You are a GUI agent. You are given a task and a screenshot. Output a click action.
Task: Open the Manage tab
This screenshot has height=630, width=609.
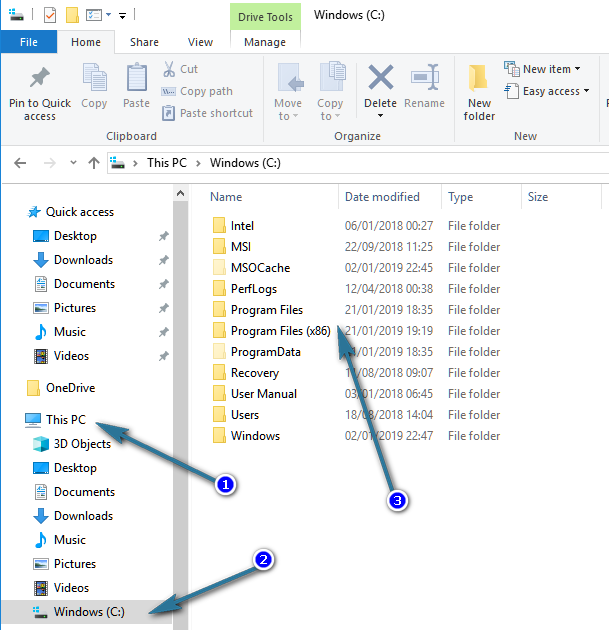click(x=265, y=42)
